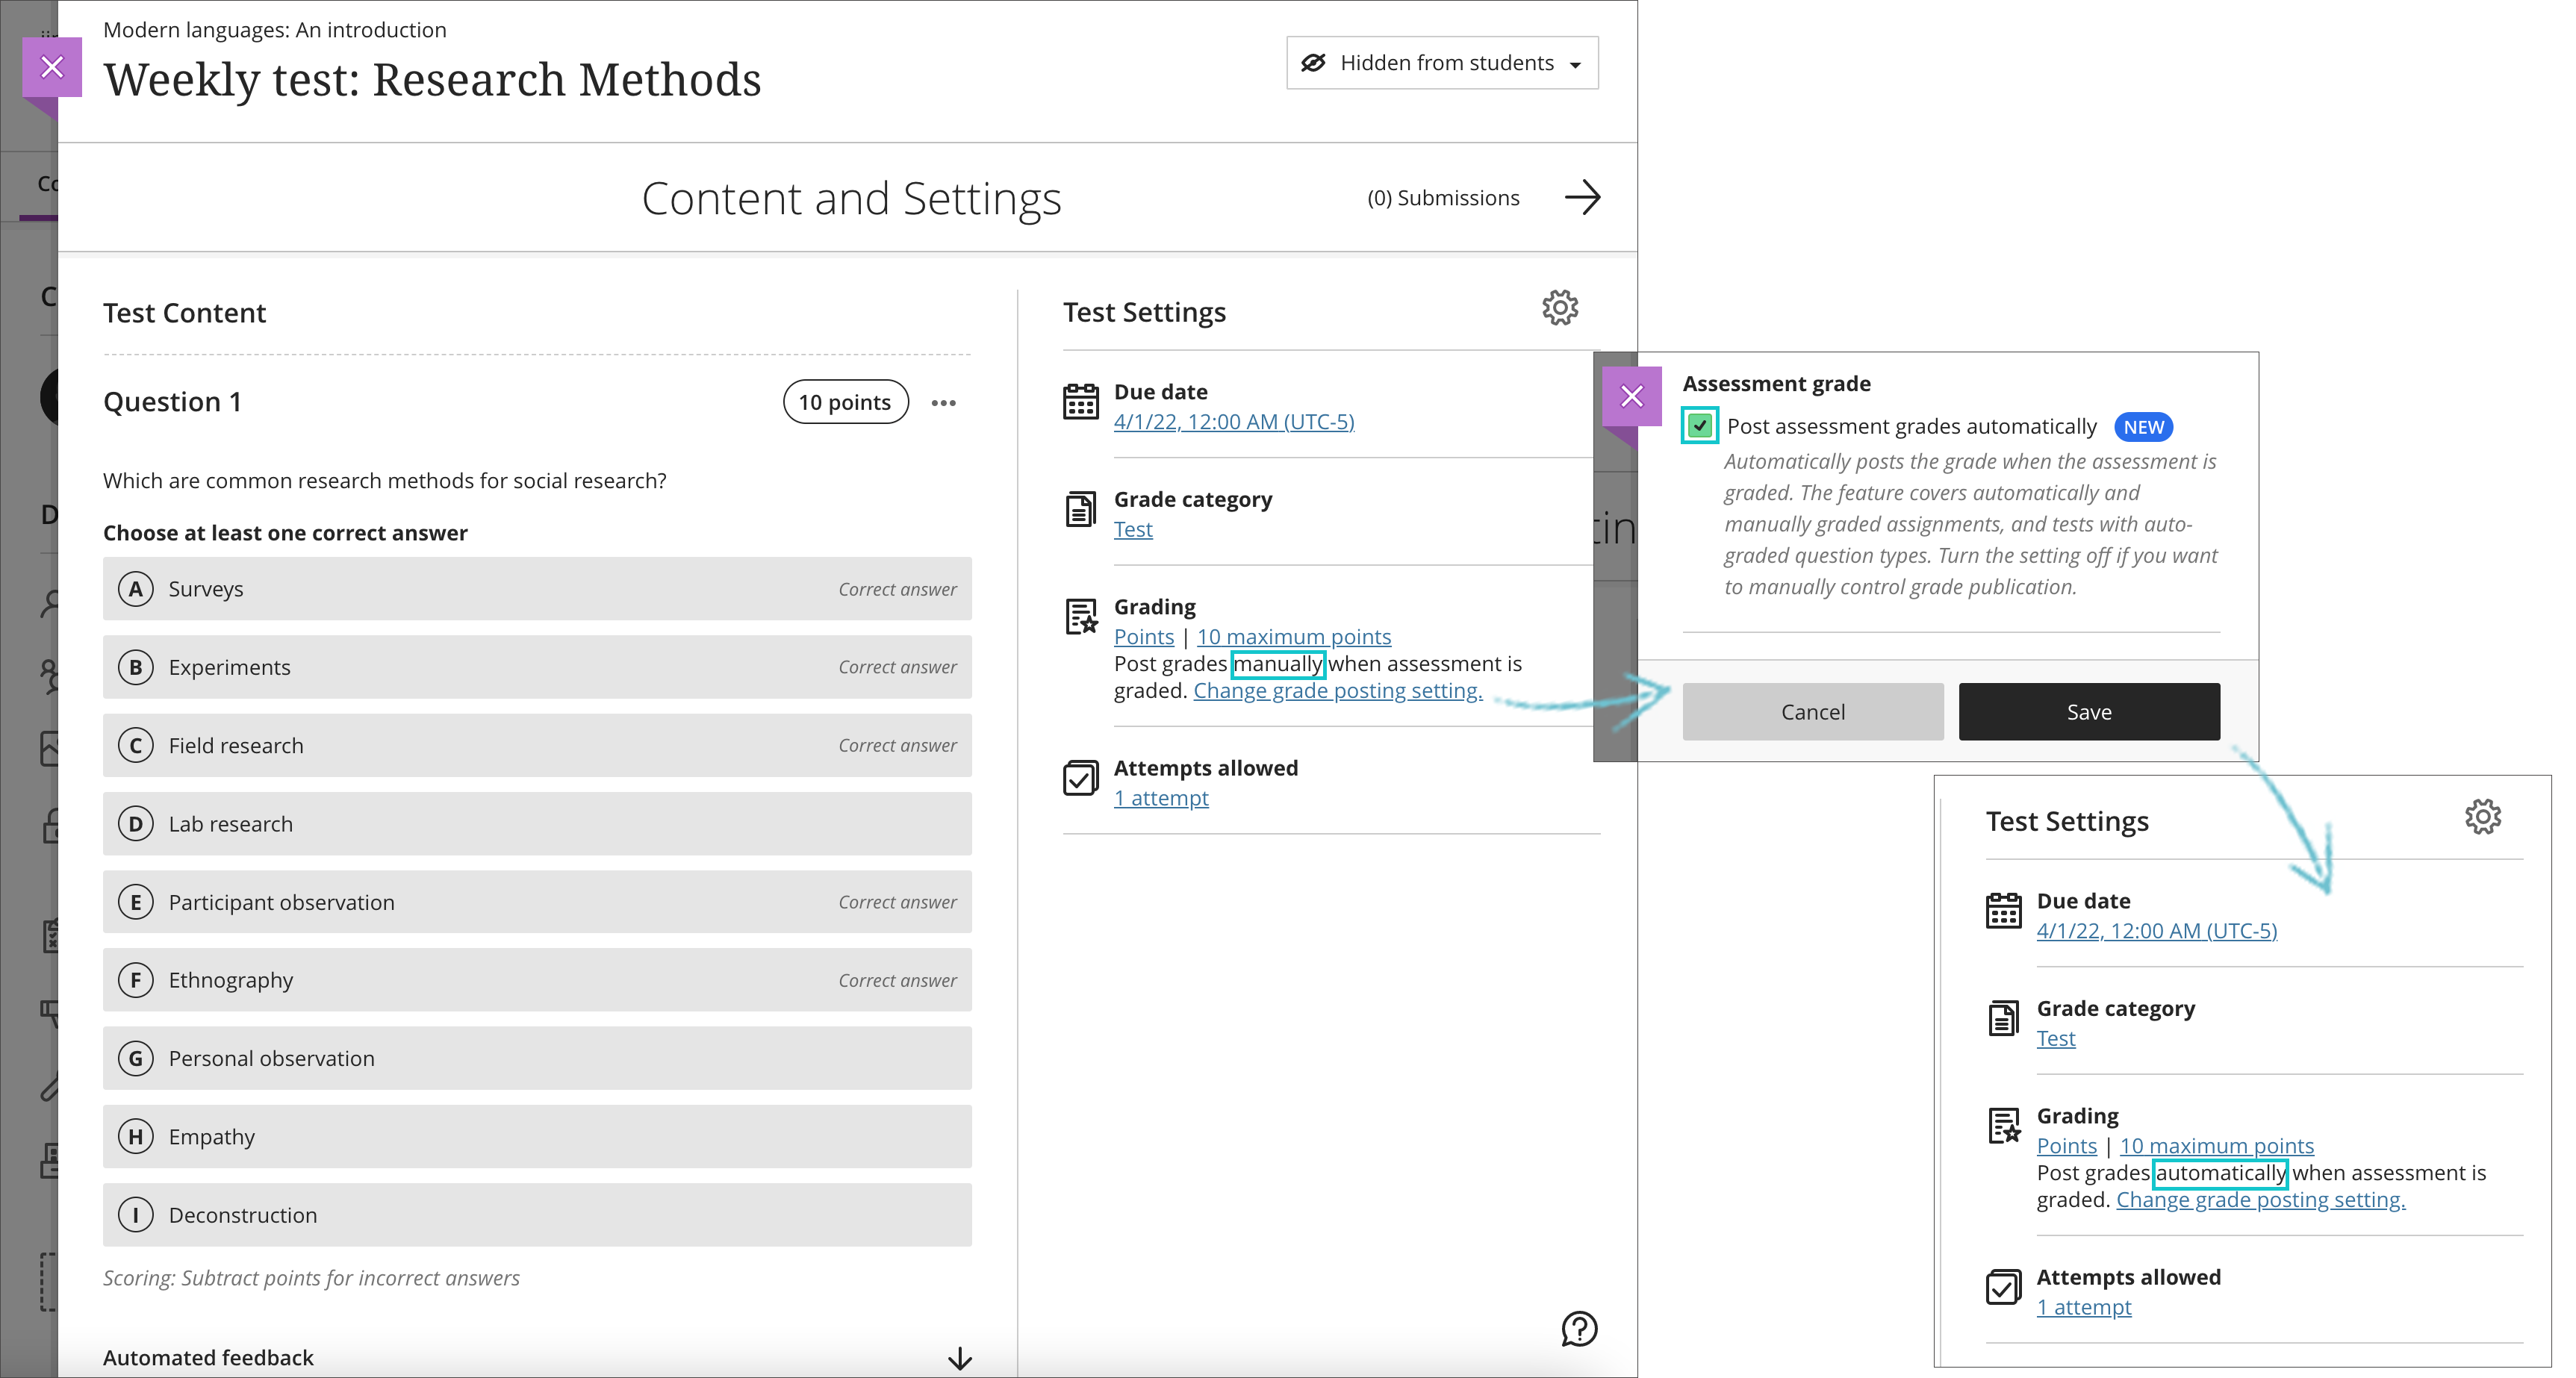Click Change grade posting setting link
This screenshot has width=2576, height=1378.
tap(1337, 691)
